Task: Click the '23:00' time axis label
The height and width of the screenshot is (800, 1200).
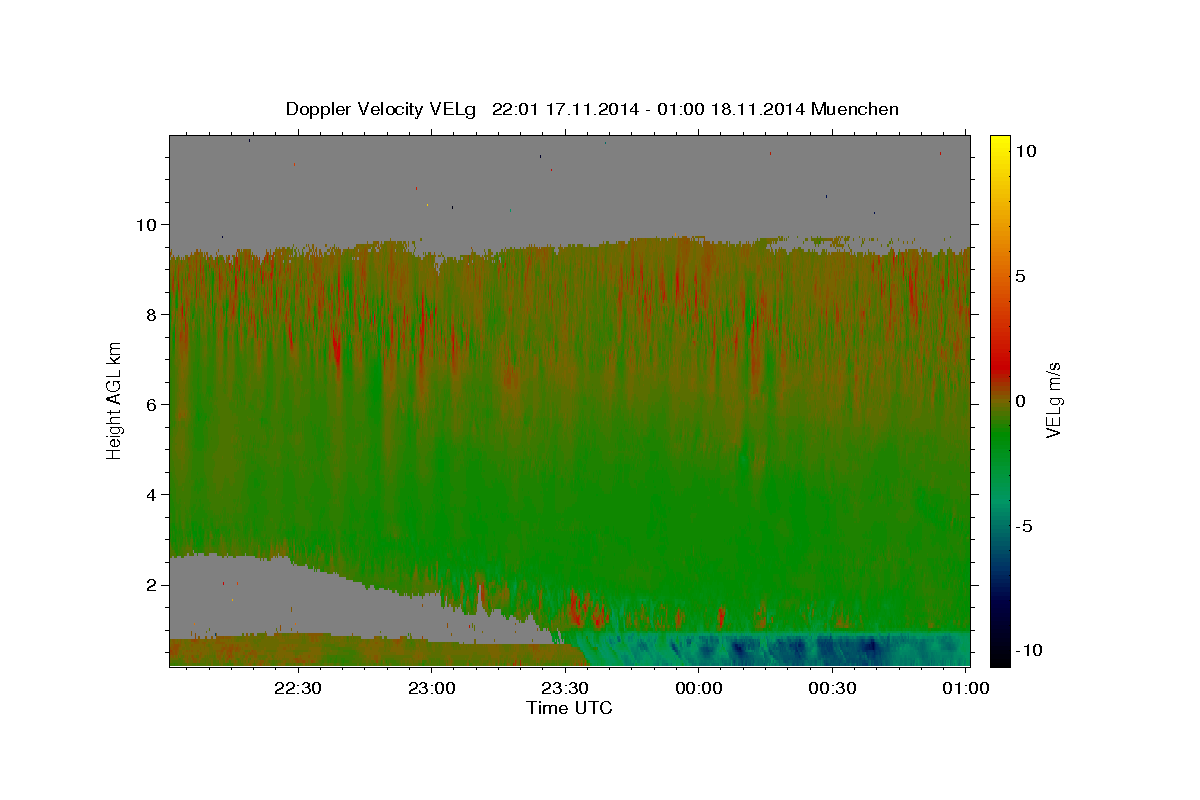Action: coord(431,688)
